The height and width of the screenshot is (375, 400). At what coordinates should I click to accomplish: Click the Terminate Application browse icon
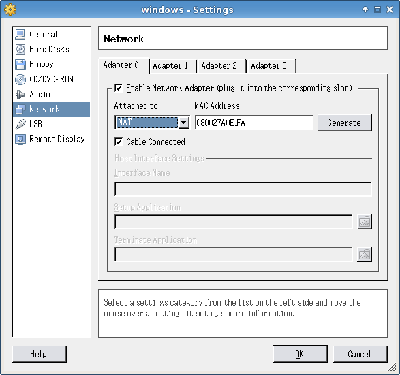tap(364, 254)
